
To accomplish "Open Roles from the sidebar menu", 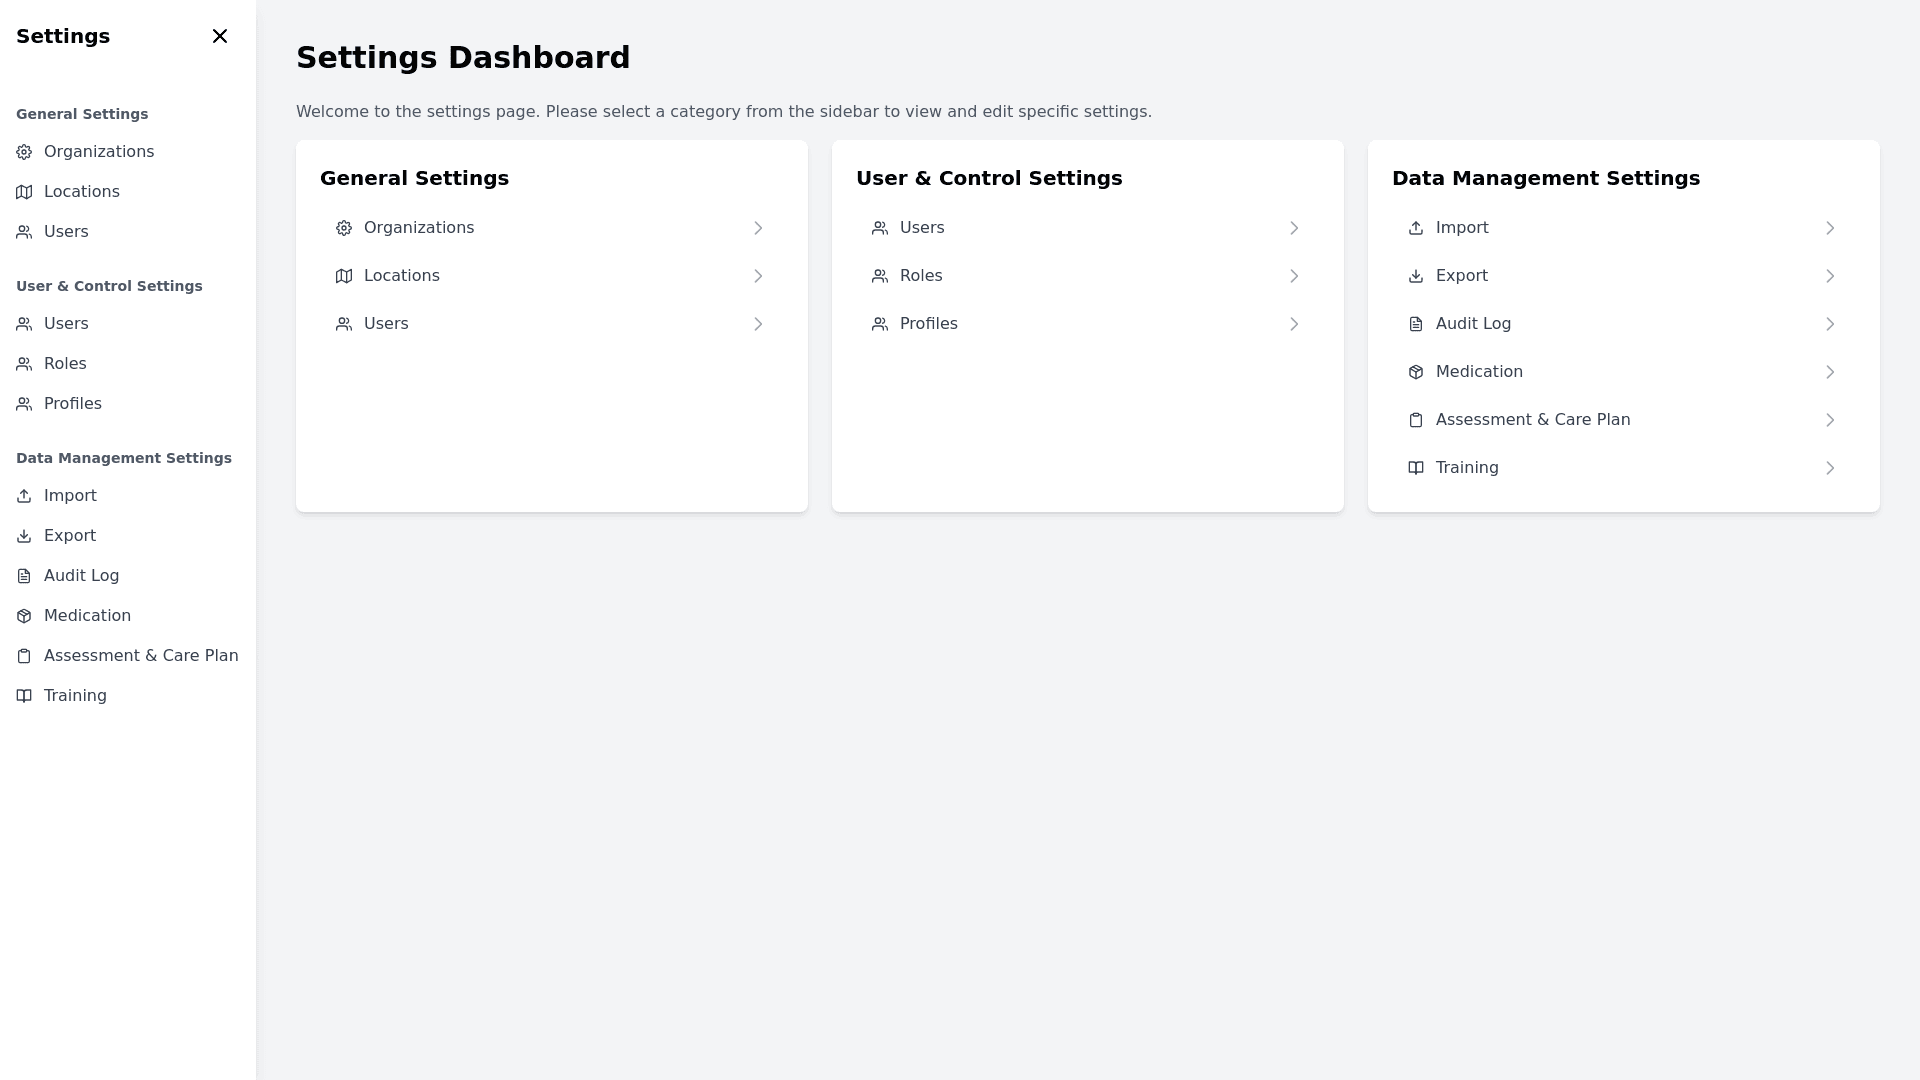I will pos(65,364).
